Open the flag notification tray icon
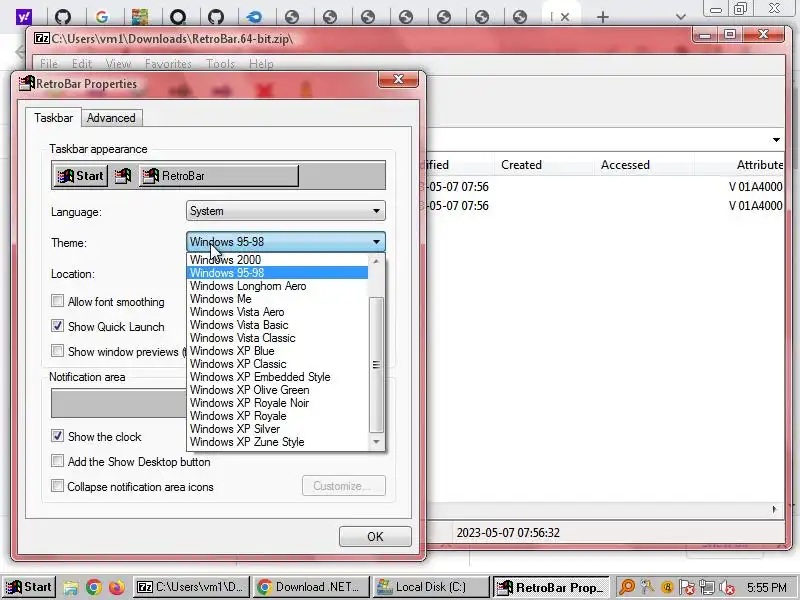800x600 pixels. pos(687,588)
